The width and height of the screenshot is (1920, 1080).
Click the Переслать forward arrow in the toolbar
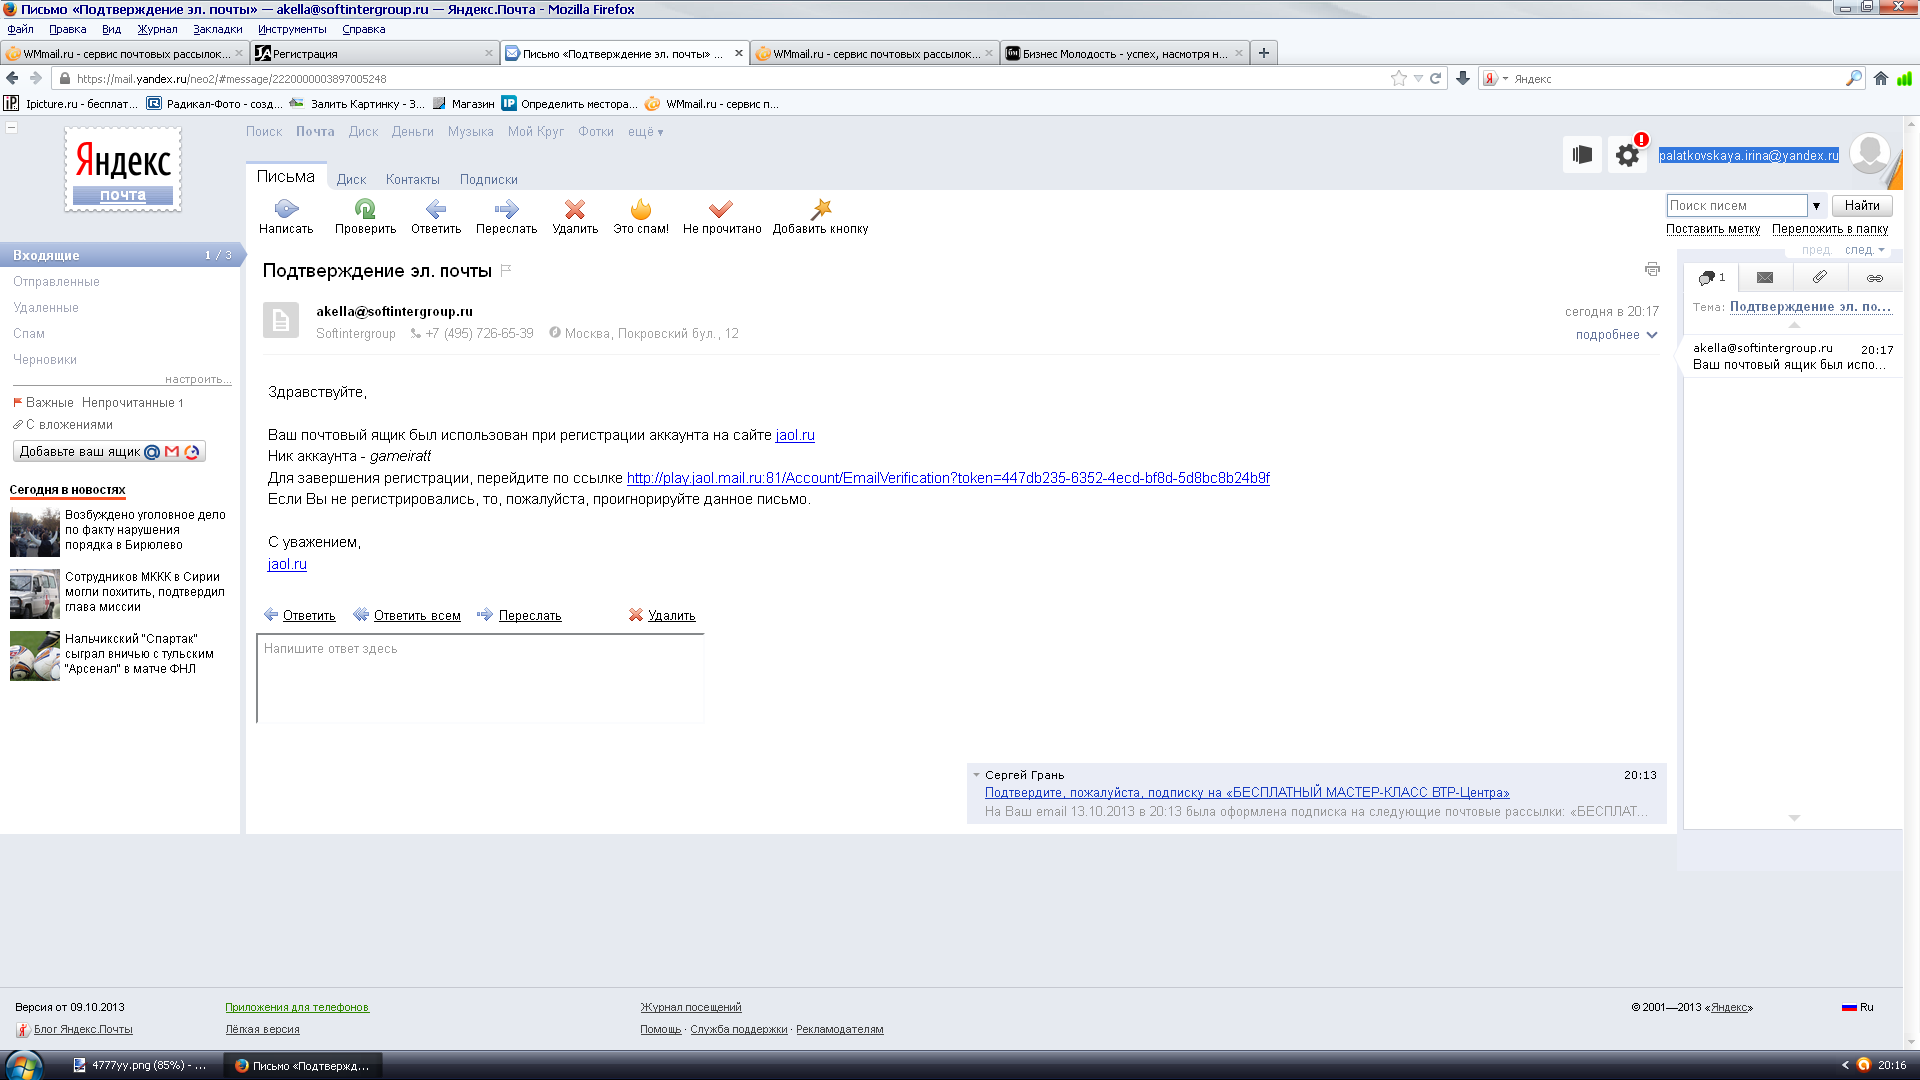(506, 209)
